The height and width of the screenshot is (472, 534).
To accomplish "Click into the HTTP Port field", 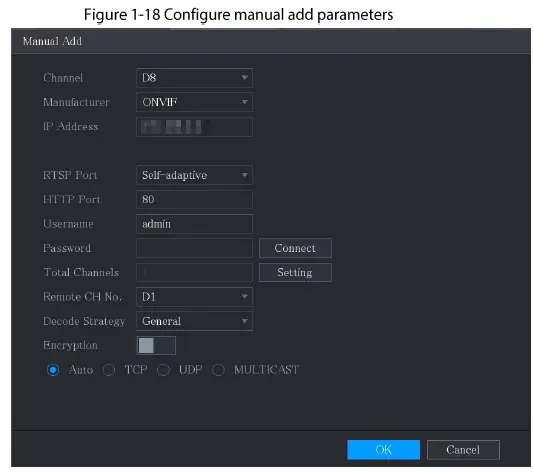I will click(x=194, y=199).
